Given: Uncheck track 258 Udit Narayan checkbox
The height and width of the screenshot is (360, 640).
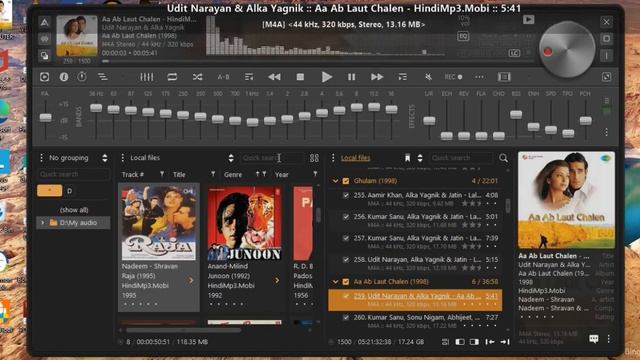Looking at the screenshot, I should coord(346,260).
